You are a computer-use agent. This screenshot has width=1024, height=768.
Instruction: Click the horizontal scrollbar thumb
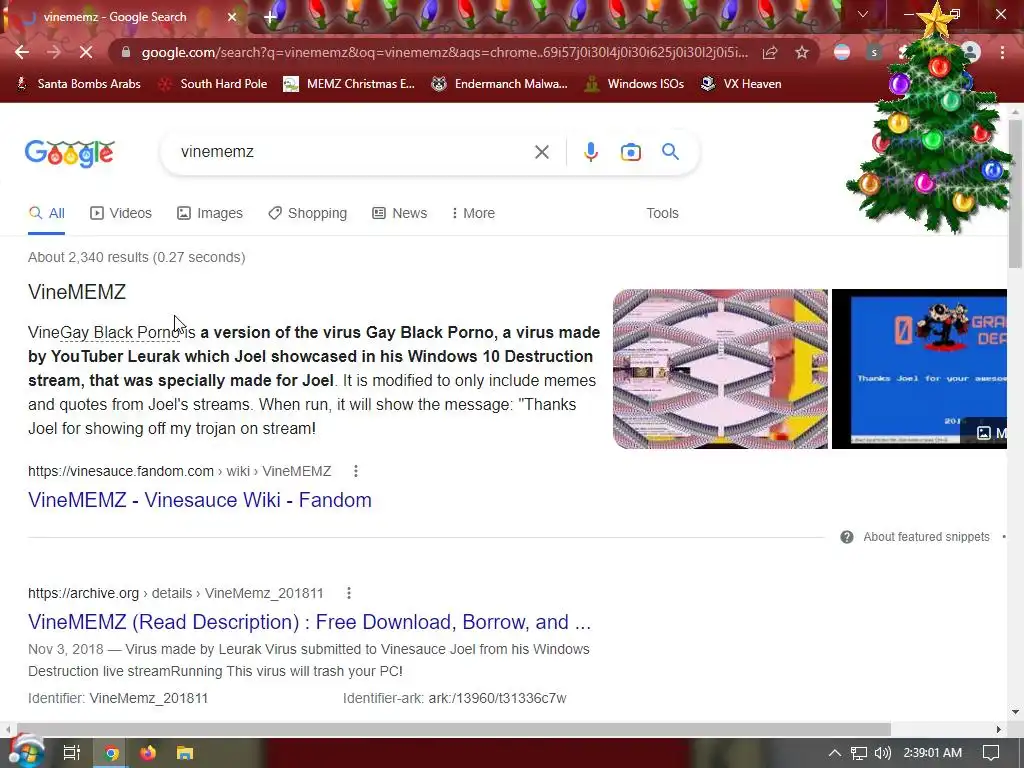coord(454,729)
